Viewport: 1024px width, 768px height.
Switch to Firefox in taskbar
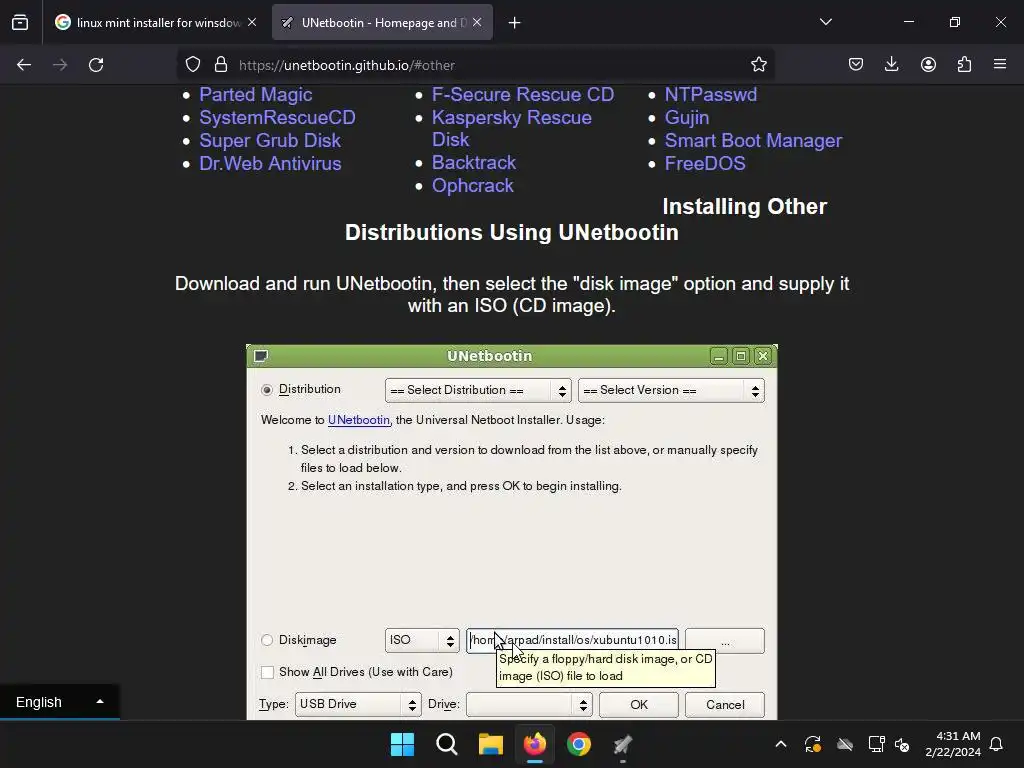tap(535, 744)
